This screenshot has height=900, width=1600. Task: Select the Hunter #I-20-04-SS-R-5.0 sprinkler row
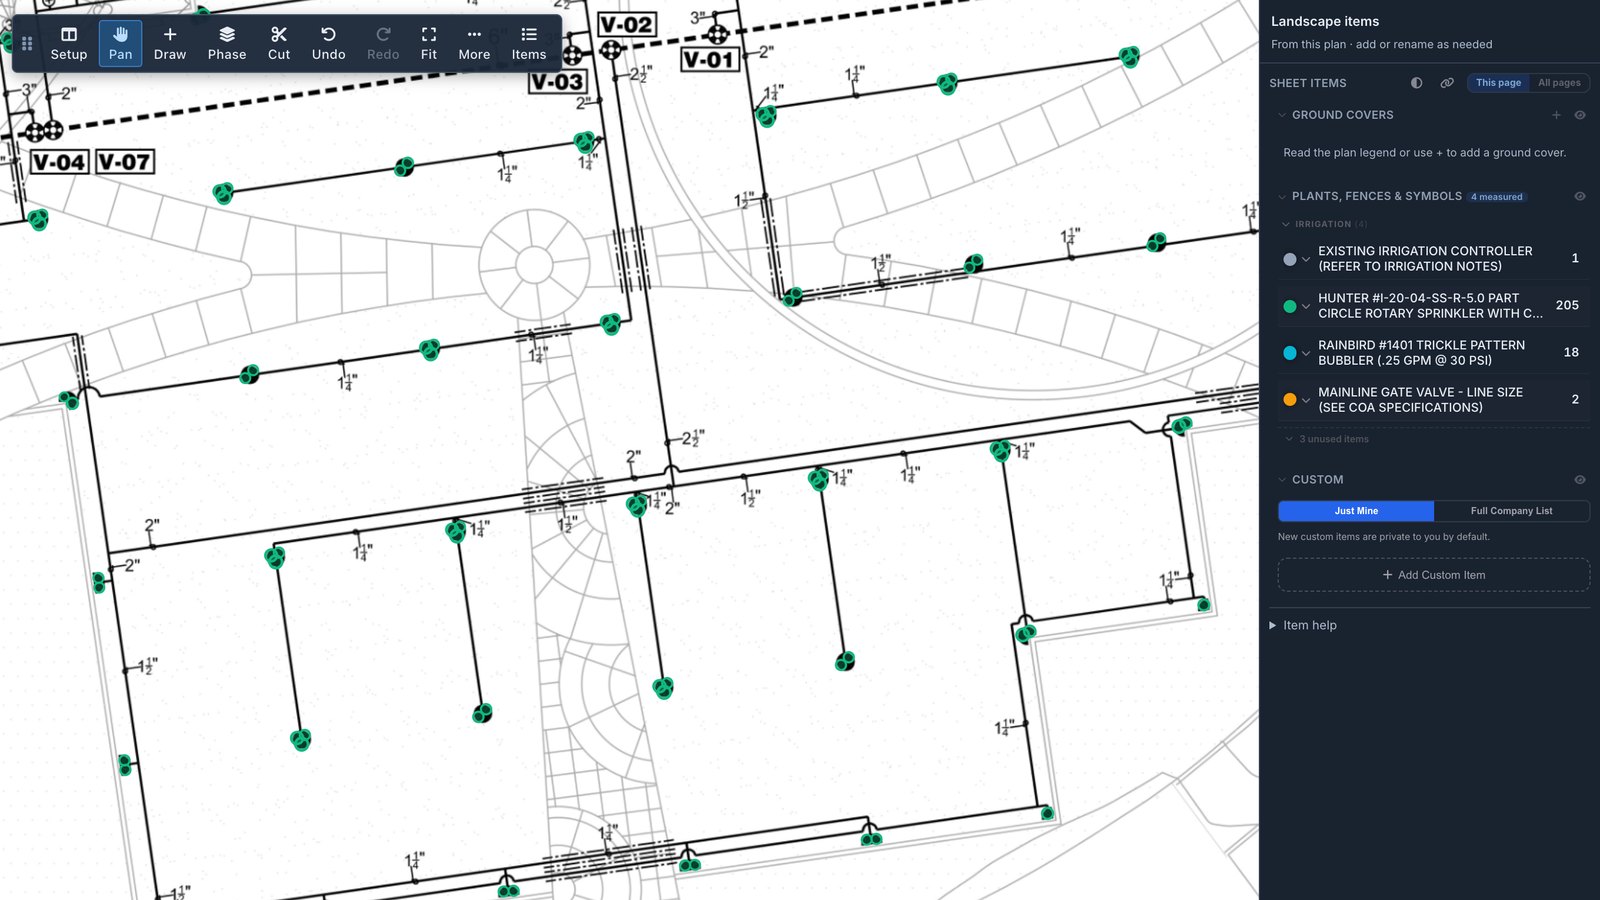pos(1434,306)
